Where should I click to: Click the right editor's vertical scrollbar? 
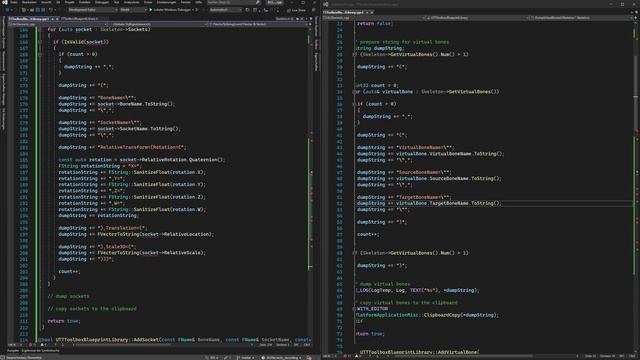636,188
